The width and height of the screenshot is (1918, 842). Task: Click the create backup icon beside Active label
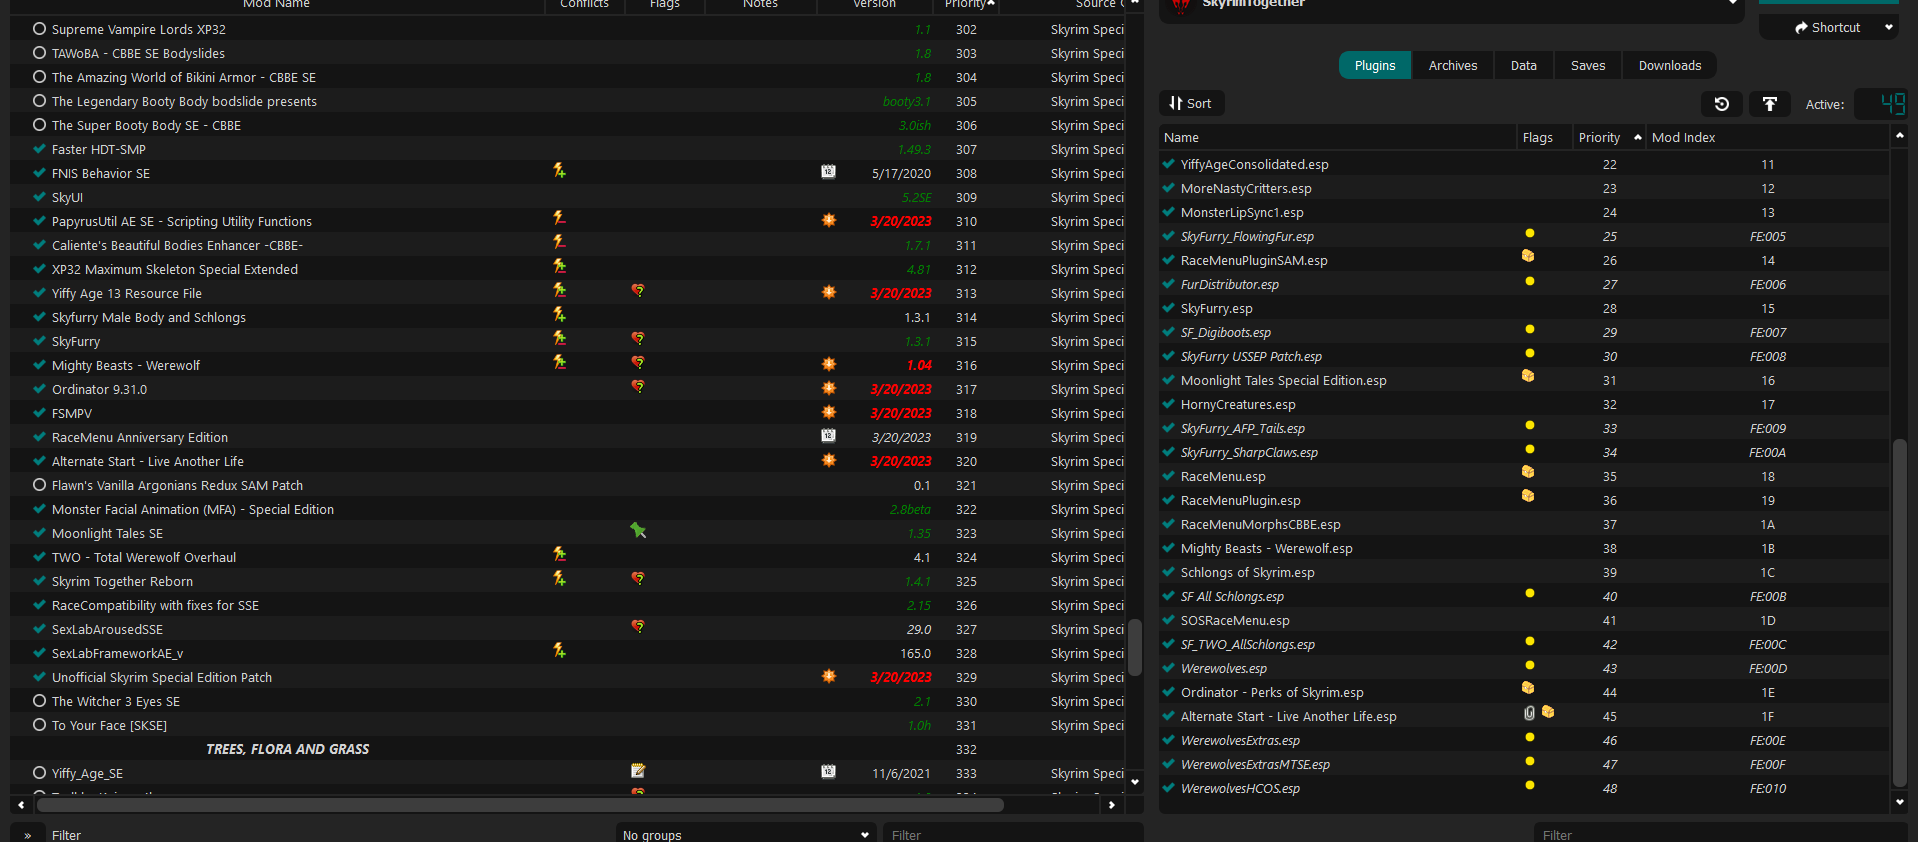1770,104
